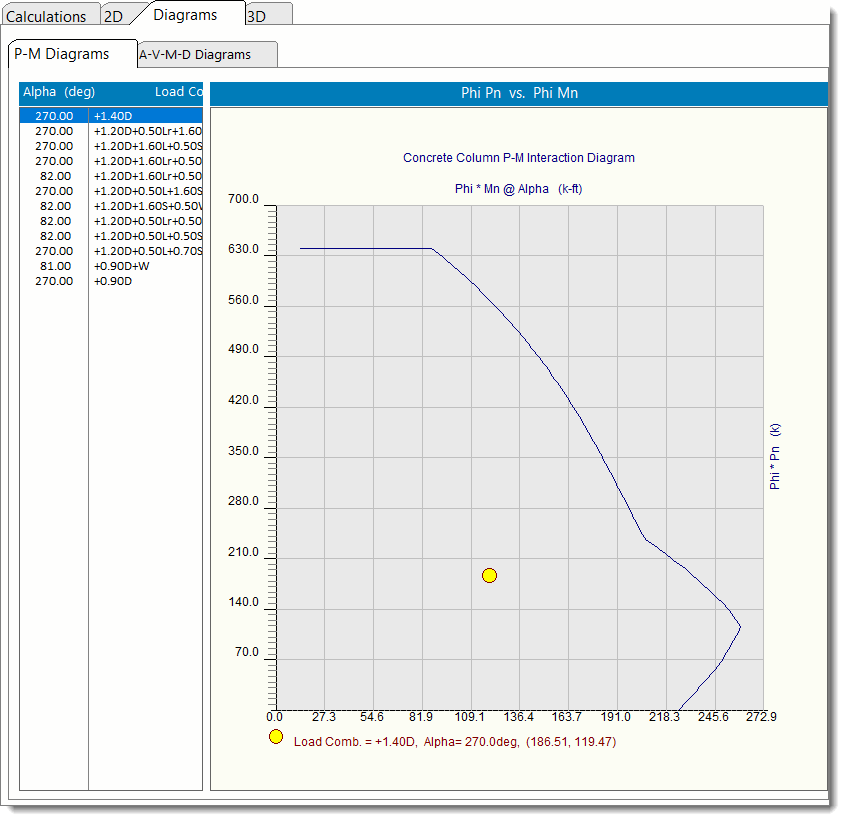Pick the +1.20D+1.60S+0.50 combination row
This screenshot has height=821, width=845.
(x=147, y=206)
